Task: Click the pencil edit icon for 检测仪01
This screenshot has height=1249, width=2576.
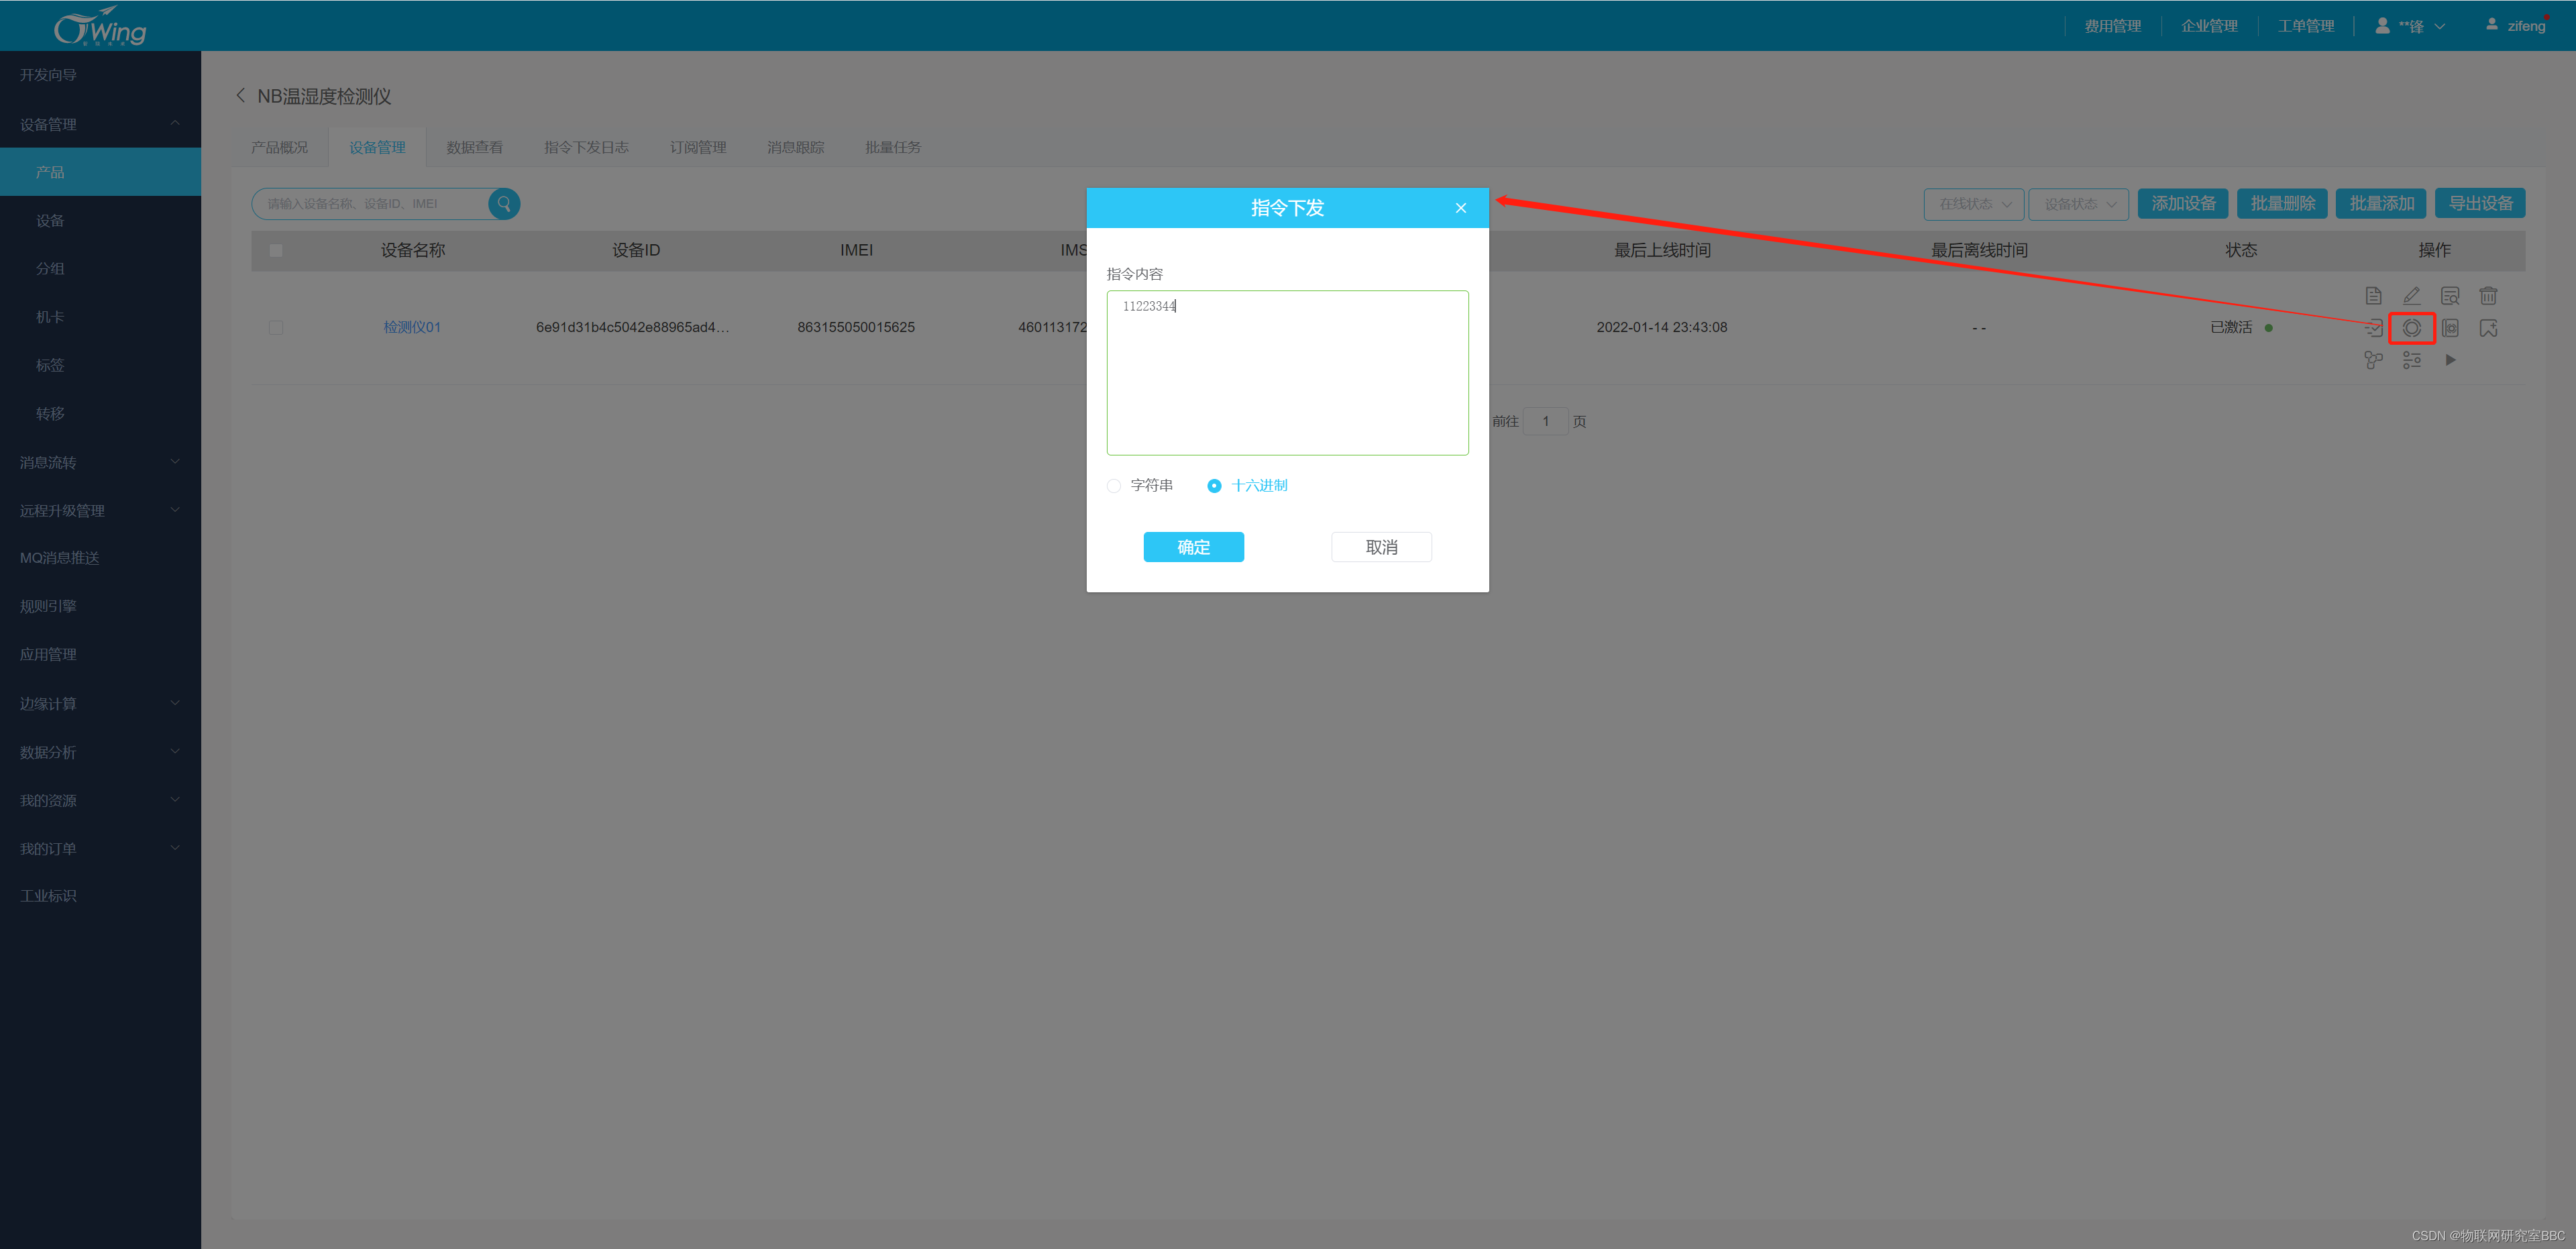Action: point(2411,296)
